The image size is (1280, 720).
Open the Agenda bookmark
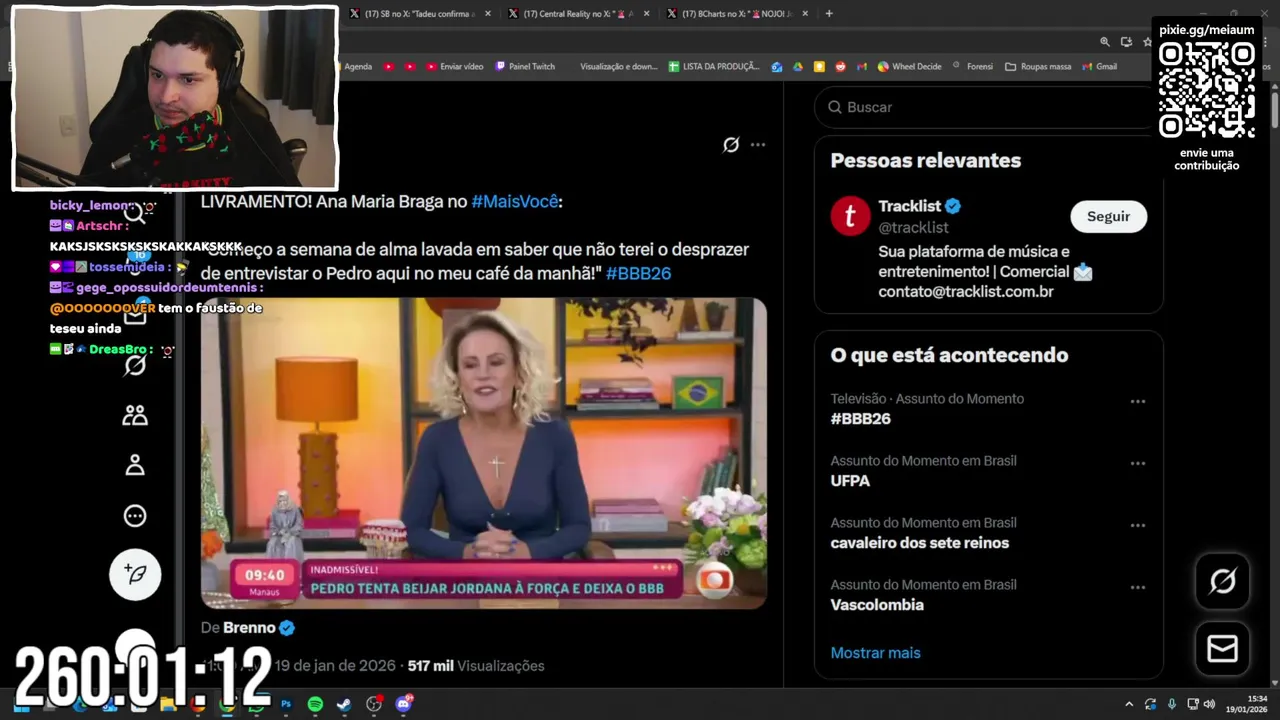pyautogui.click(x=358, y=67)
